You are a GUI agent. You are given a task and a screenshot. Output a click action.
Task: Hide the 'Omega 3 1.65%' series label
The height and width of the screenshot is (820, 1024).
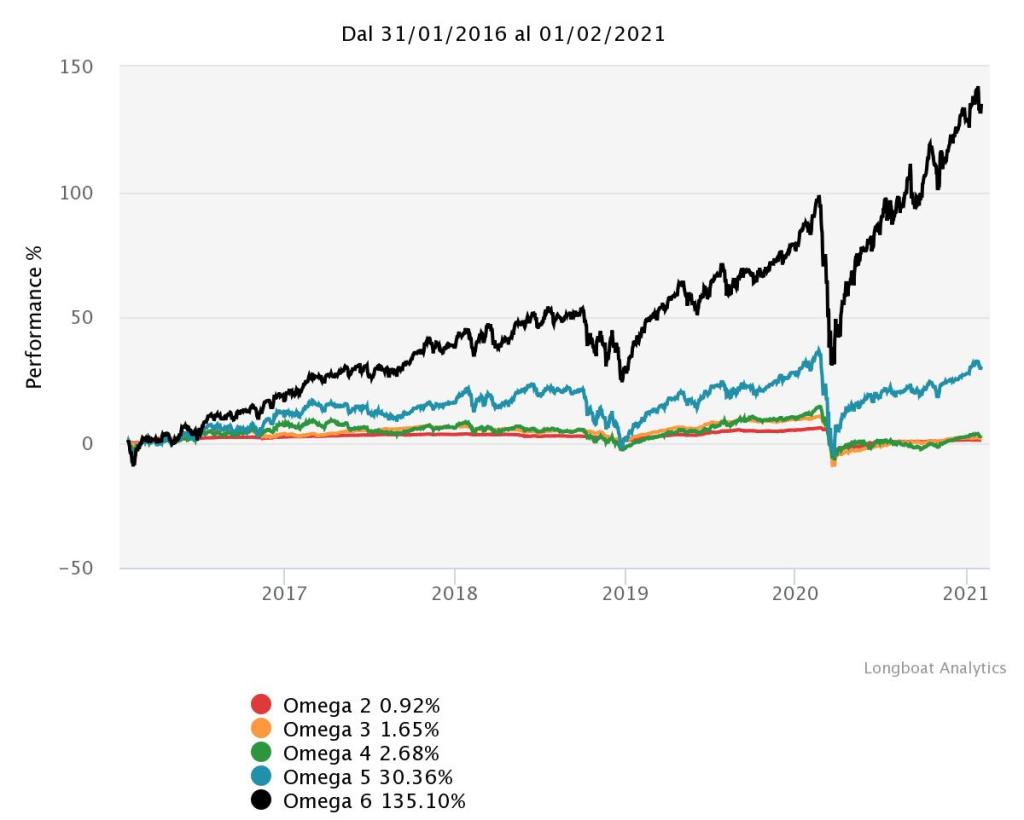click(x=361, y=728)
